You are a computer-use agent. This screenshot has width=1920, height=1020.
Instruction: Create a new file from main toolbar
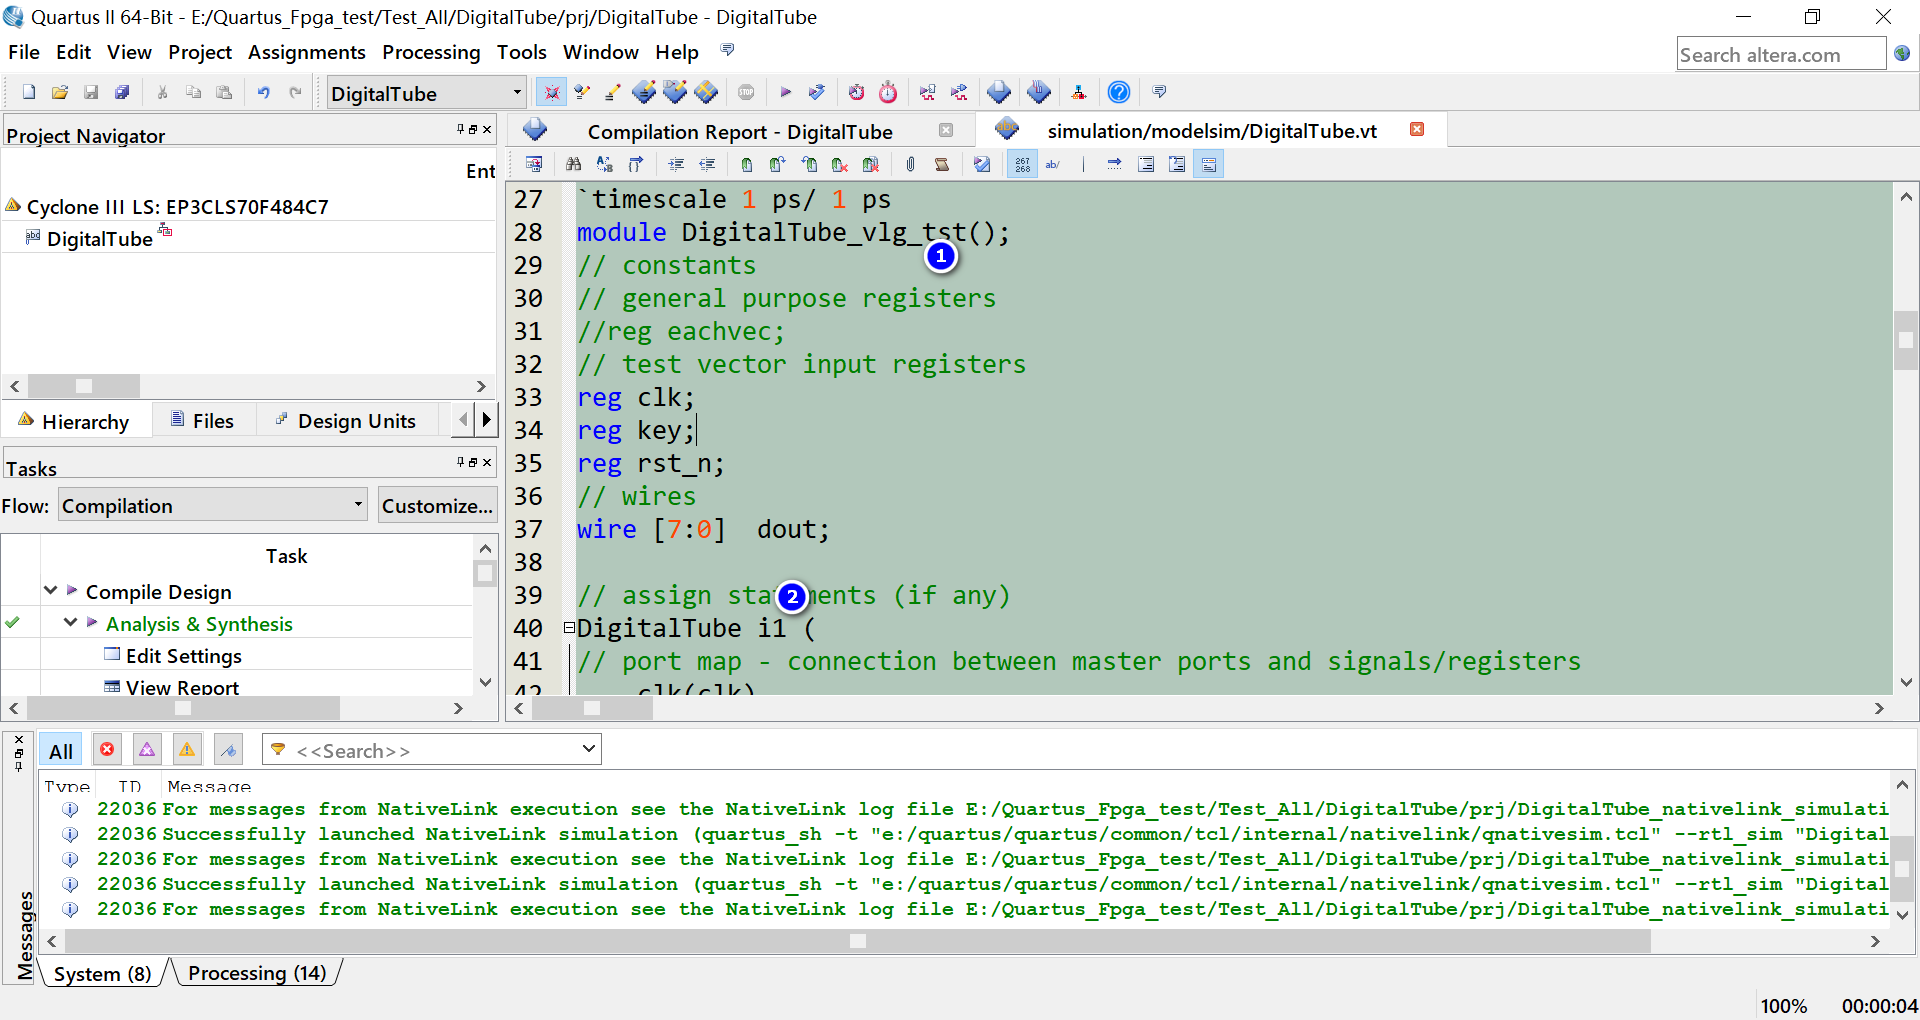(29, 93)
